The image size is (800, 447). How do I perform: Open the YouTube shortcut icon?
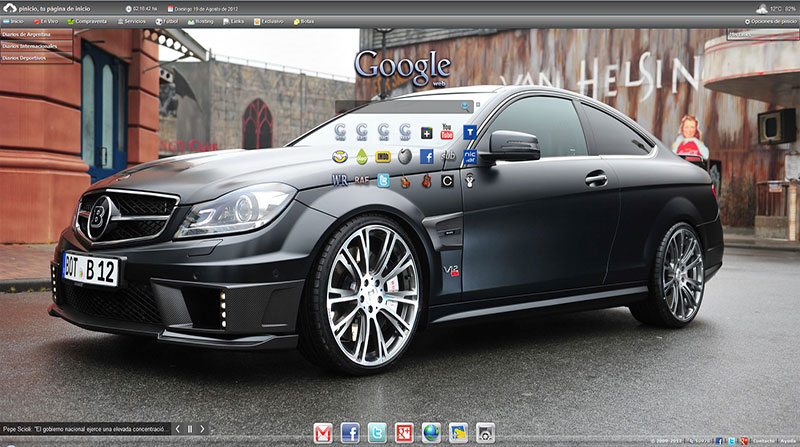447,132
